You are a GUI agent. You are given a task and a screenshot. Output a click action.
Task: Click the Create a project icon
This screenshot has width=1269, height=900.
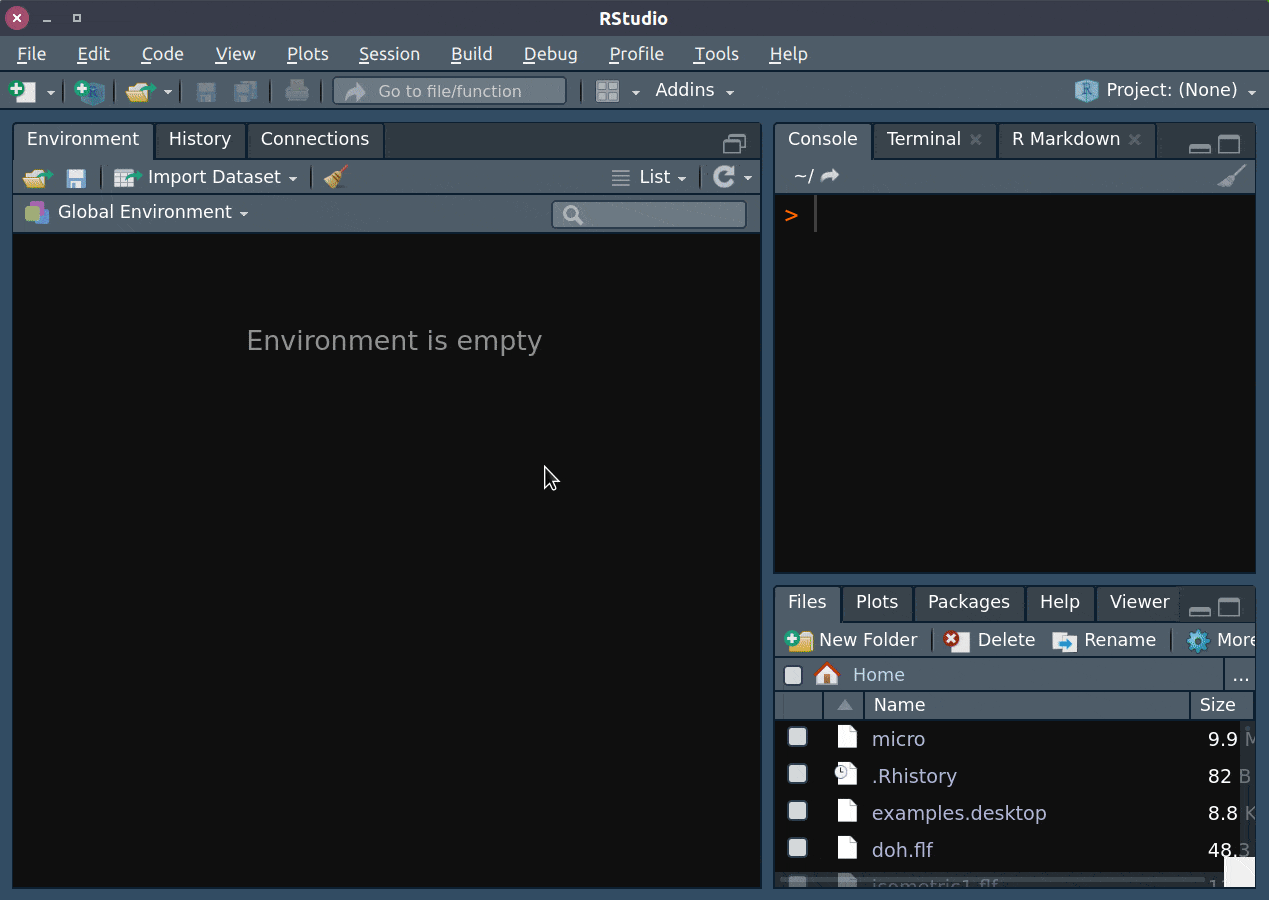(90, 92)
